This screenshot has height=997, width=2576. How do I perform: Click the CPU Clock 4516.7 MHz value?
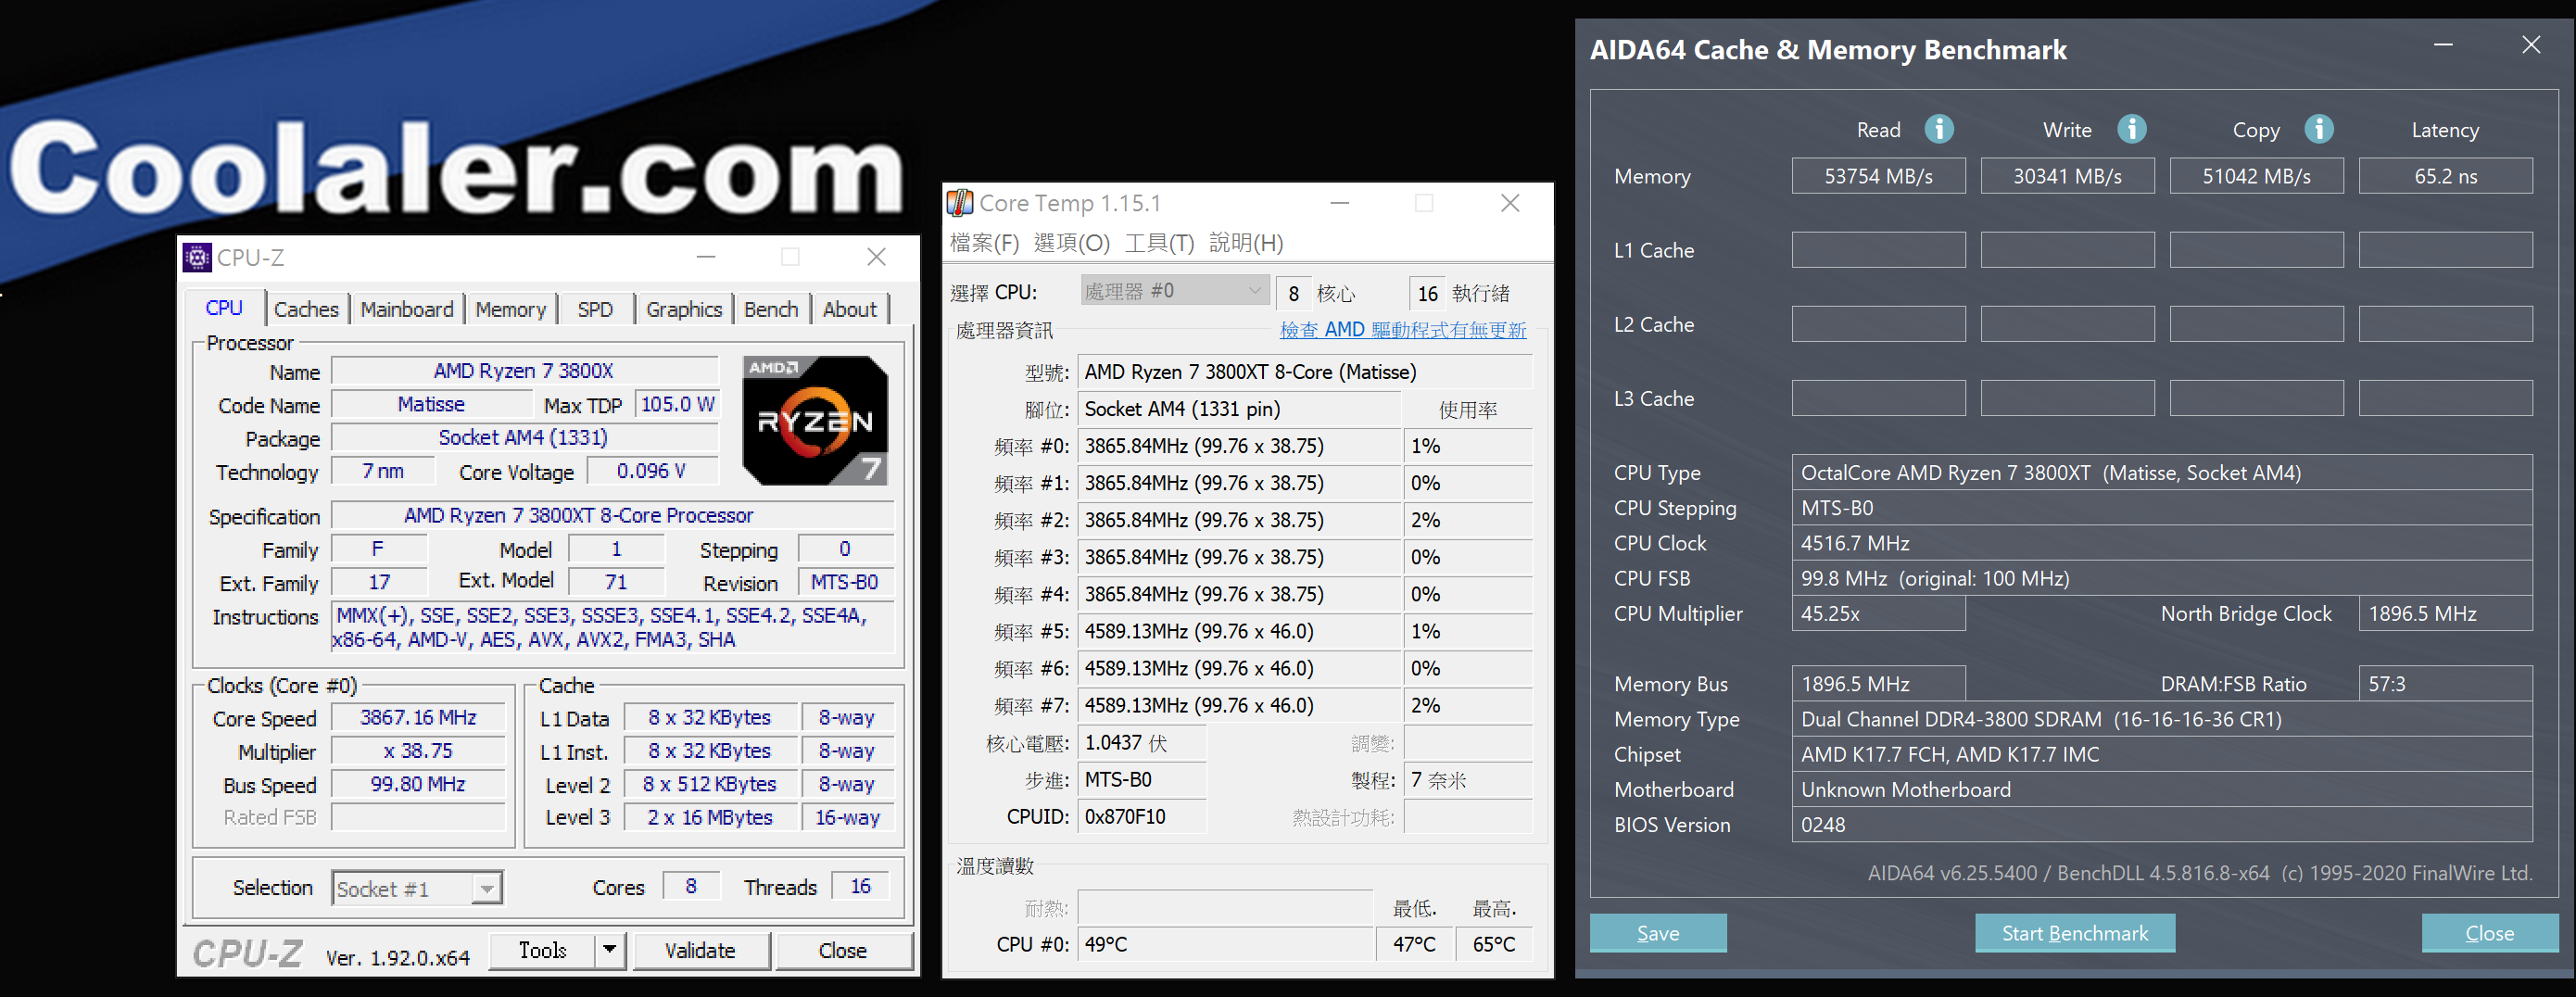point(2161,543)
